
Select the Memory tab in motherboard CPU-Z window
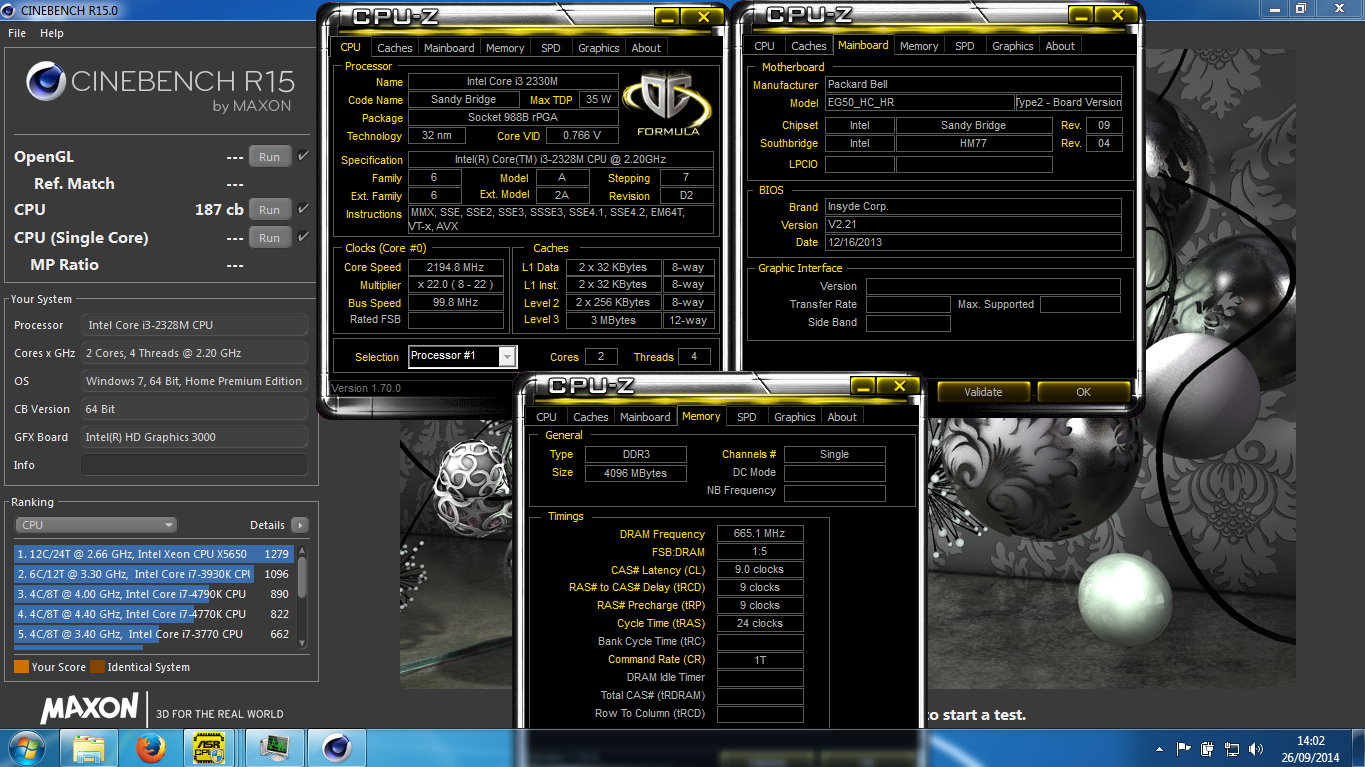(919, 46)
